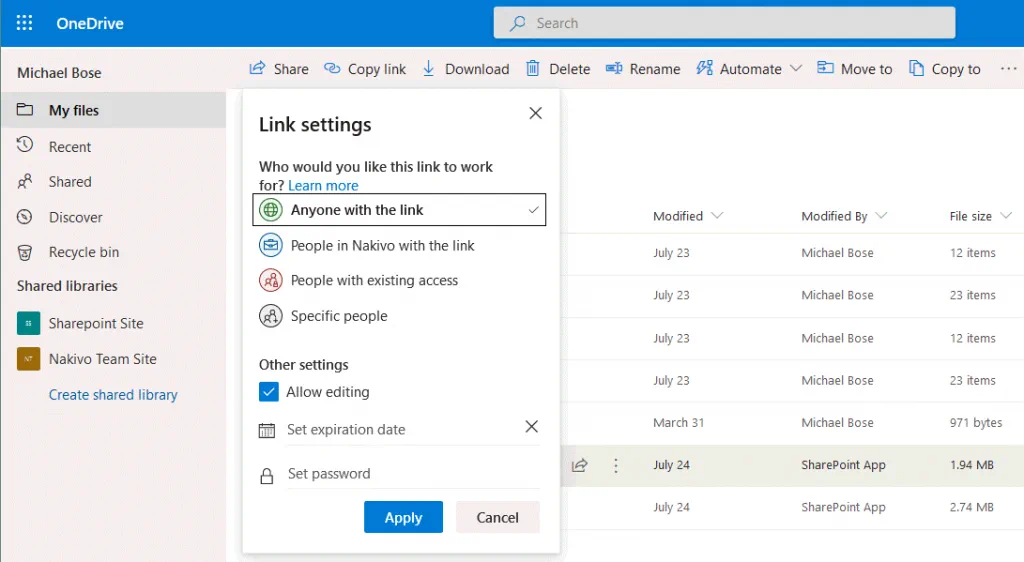Expand the Automate dropdown menu

[x=795, y=68]
